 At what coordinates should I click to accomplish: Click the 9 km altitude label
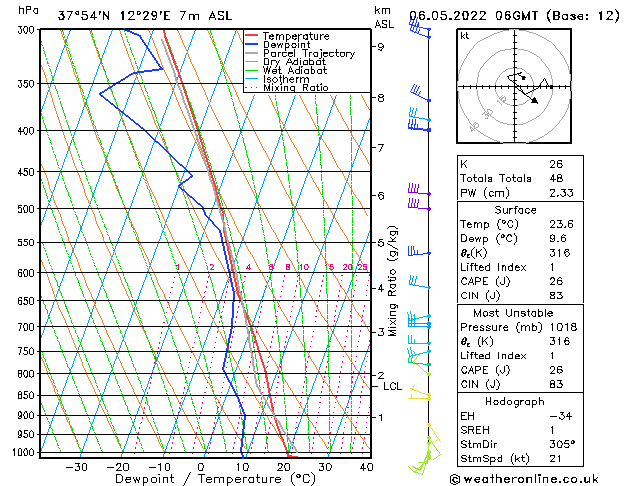coord(380,47)
